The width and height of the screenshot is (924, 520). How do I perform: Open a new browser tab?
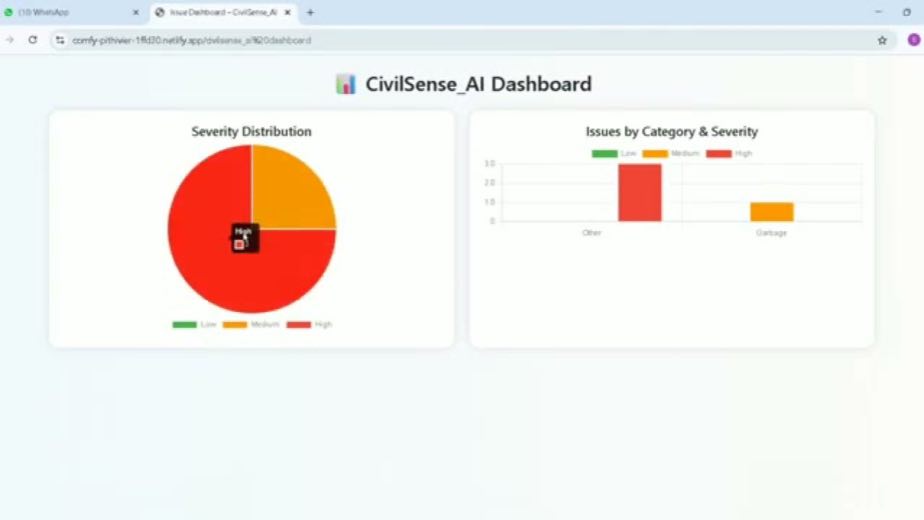pyautogui.click(x=311, y=12)
